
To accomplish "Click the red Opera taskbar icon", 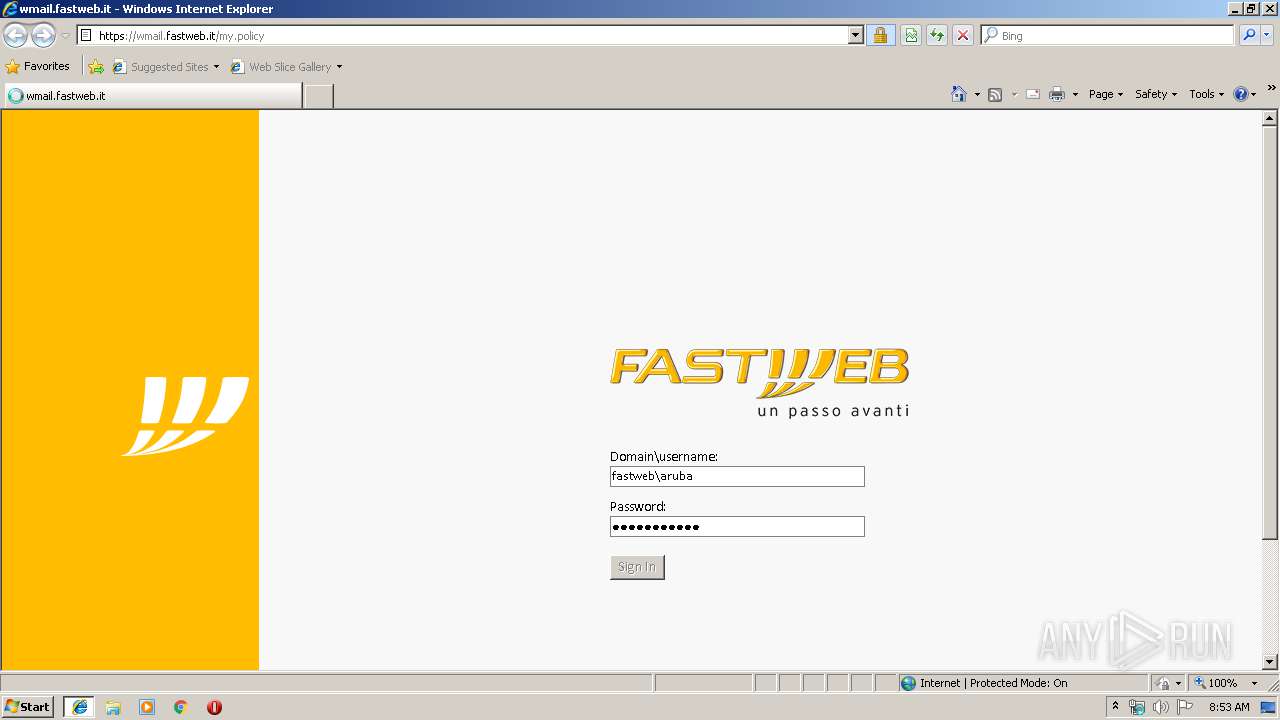I will point(214,707).
